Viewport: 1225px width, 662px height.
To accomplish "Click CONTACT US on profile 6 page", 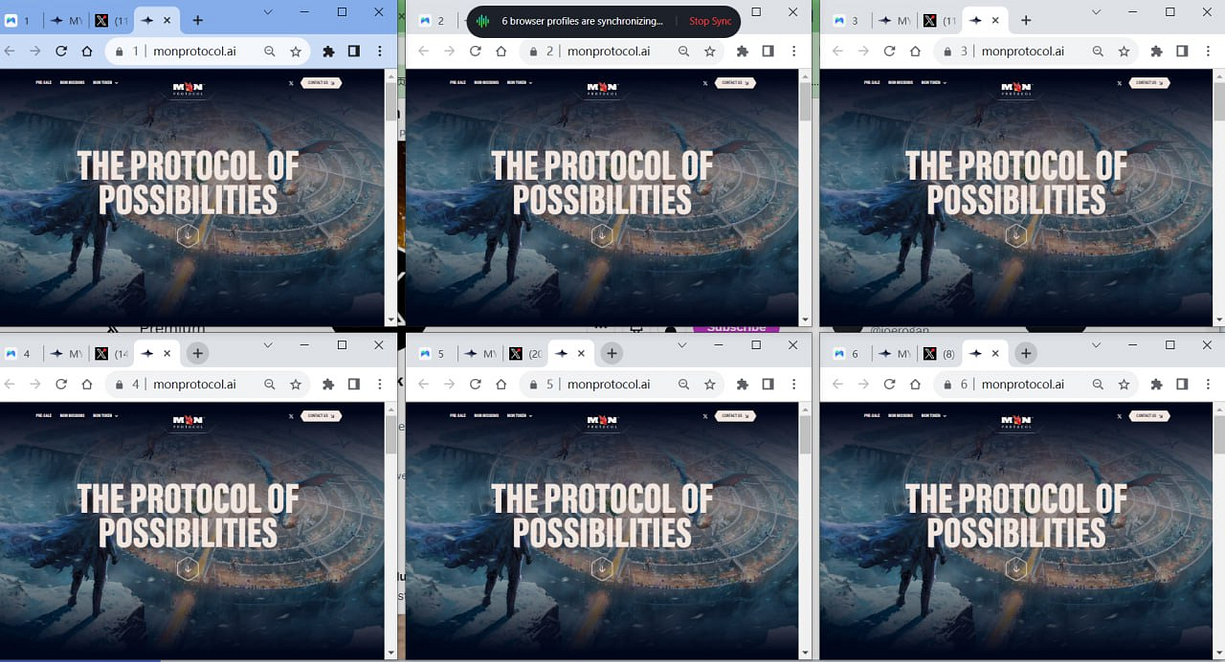I will 1149,416.
